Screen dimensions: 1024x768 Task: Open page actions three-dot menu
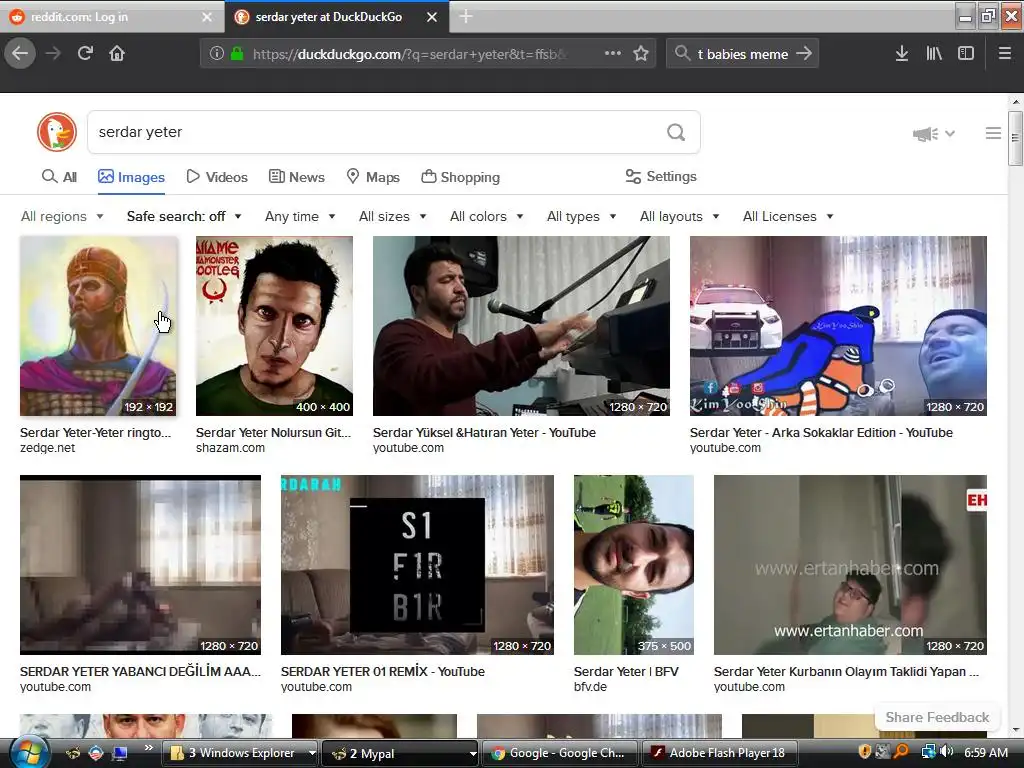[x=613, y=54]
